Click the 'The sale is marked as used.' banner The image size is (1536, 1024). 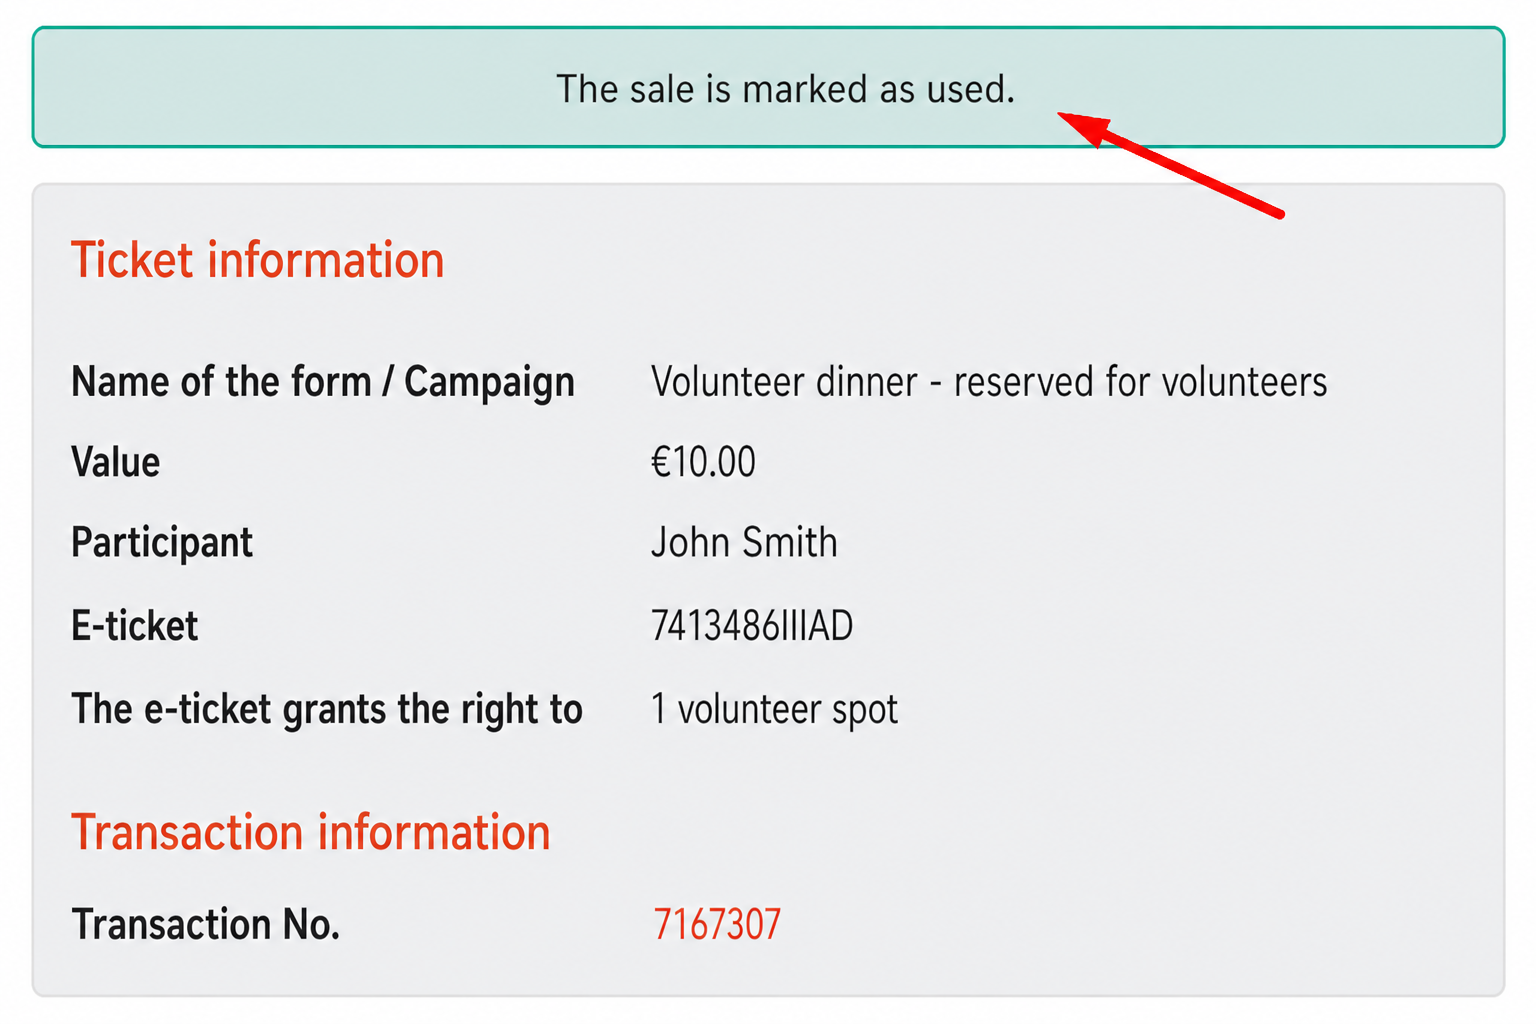click(768, 88)
